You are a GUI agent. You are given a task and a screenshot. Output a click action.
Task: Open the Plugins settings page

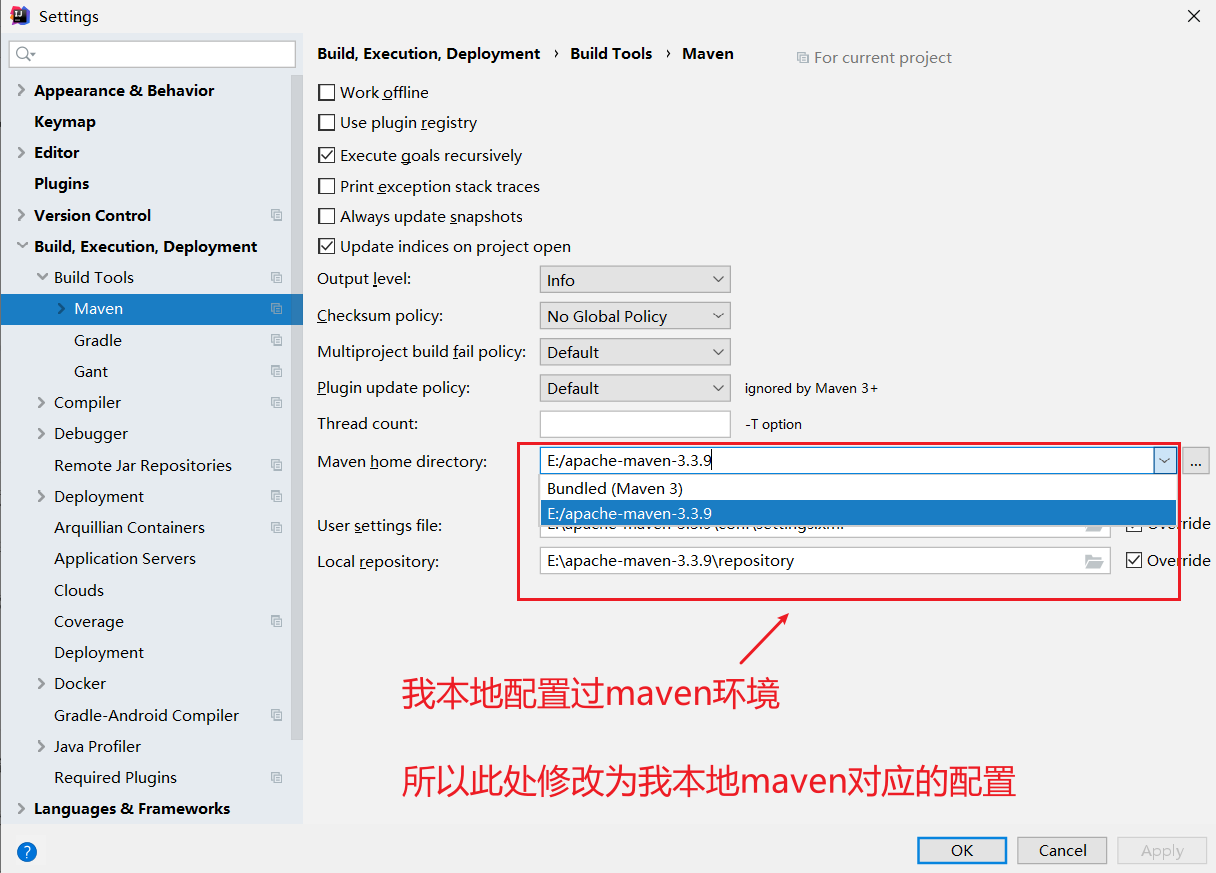[62, 183]
